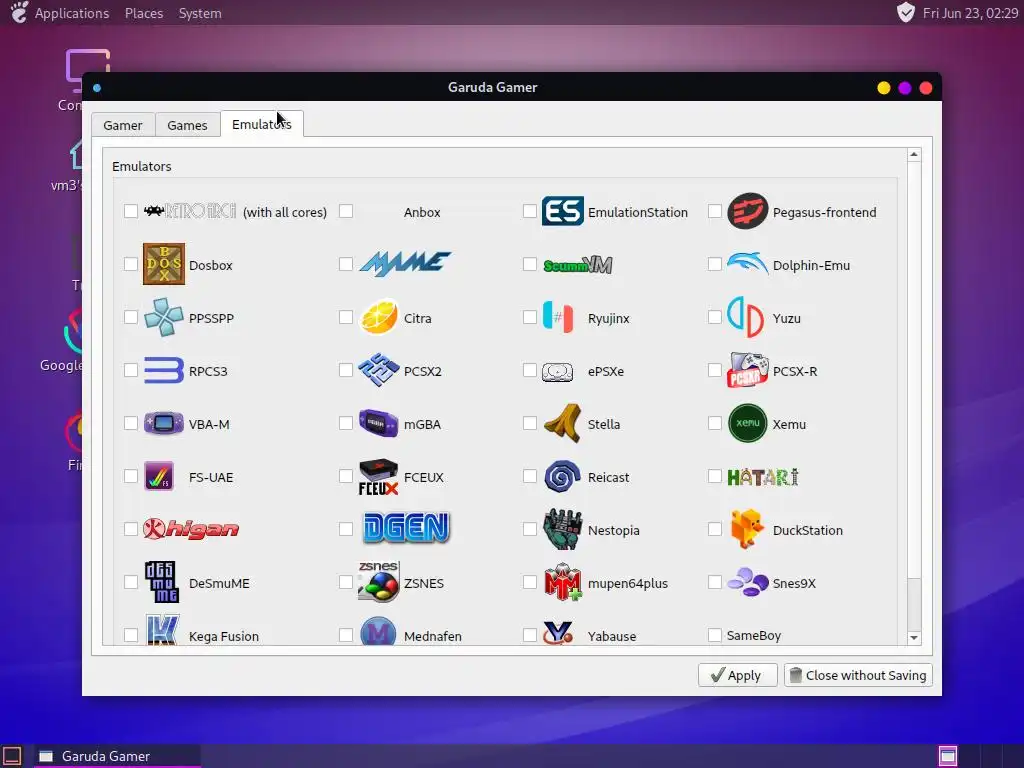
Task: Tick the Anbox checkbox
Action: coord(346,211)
